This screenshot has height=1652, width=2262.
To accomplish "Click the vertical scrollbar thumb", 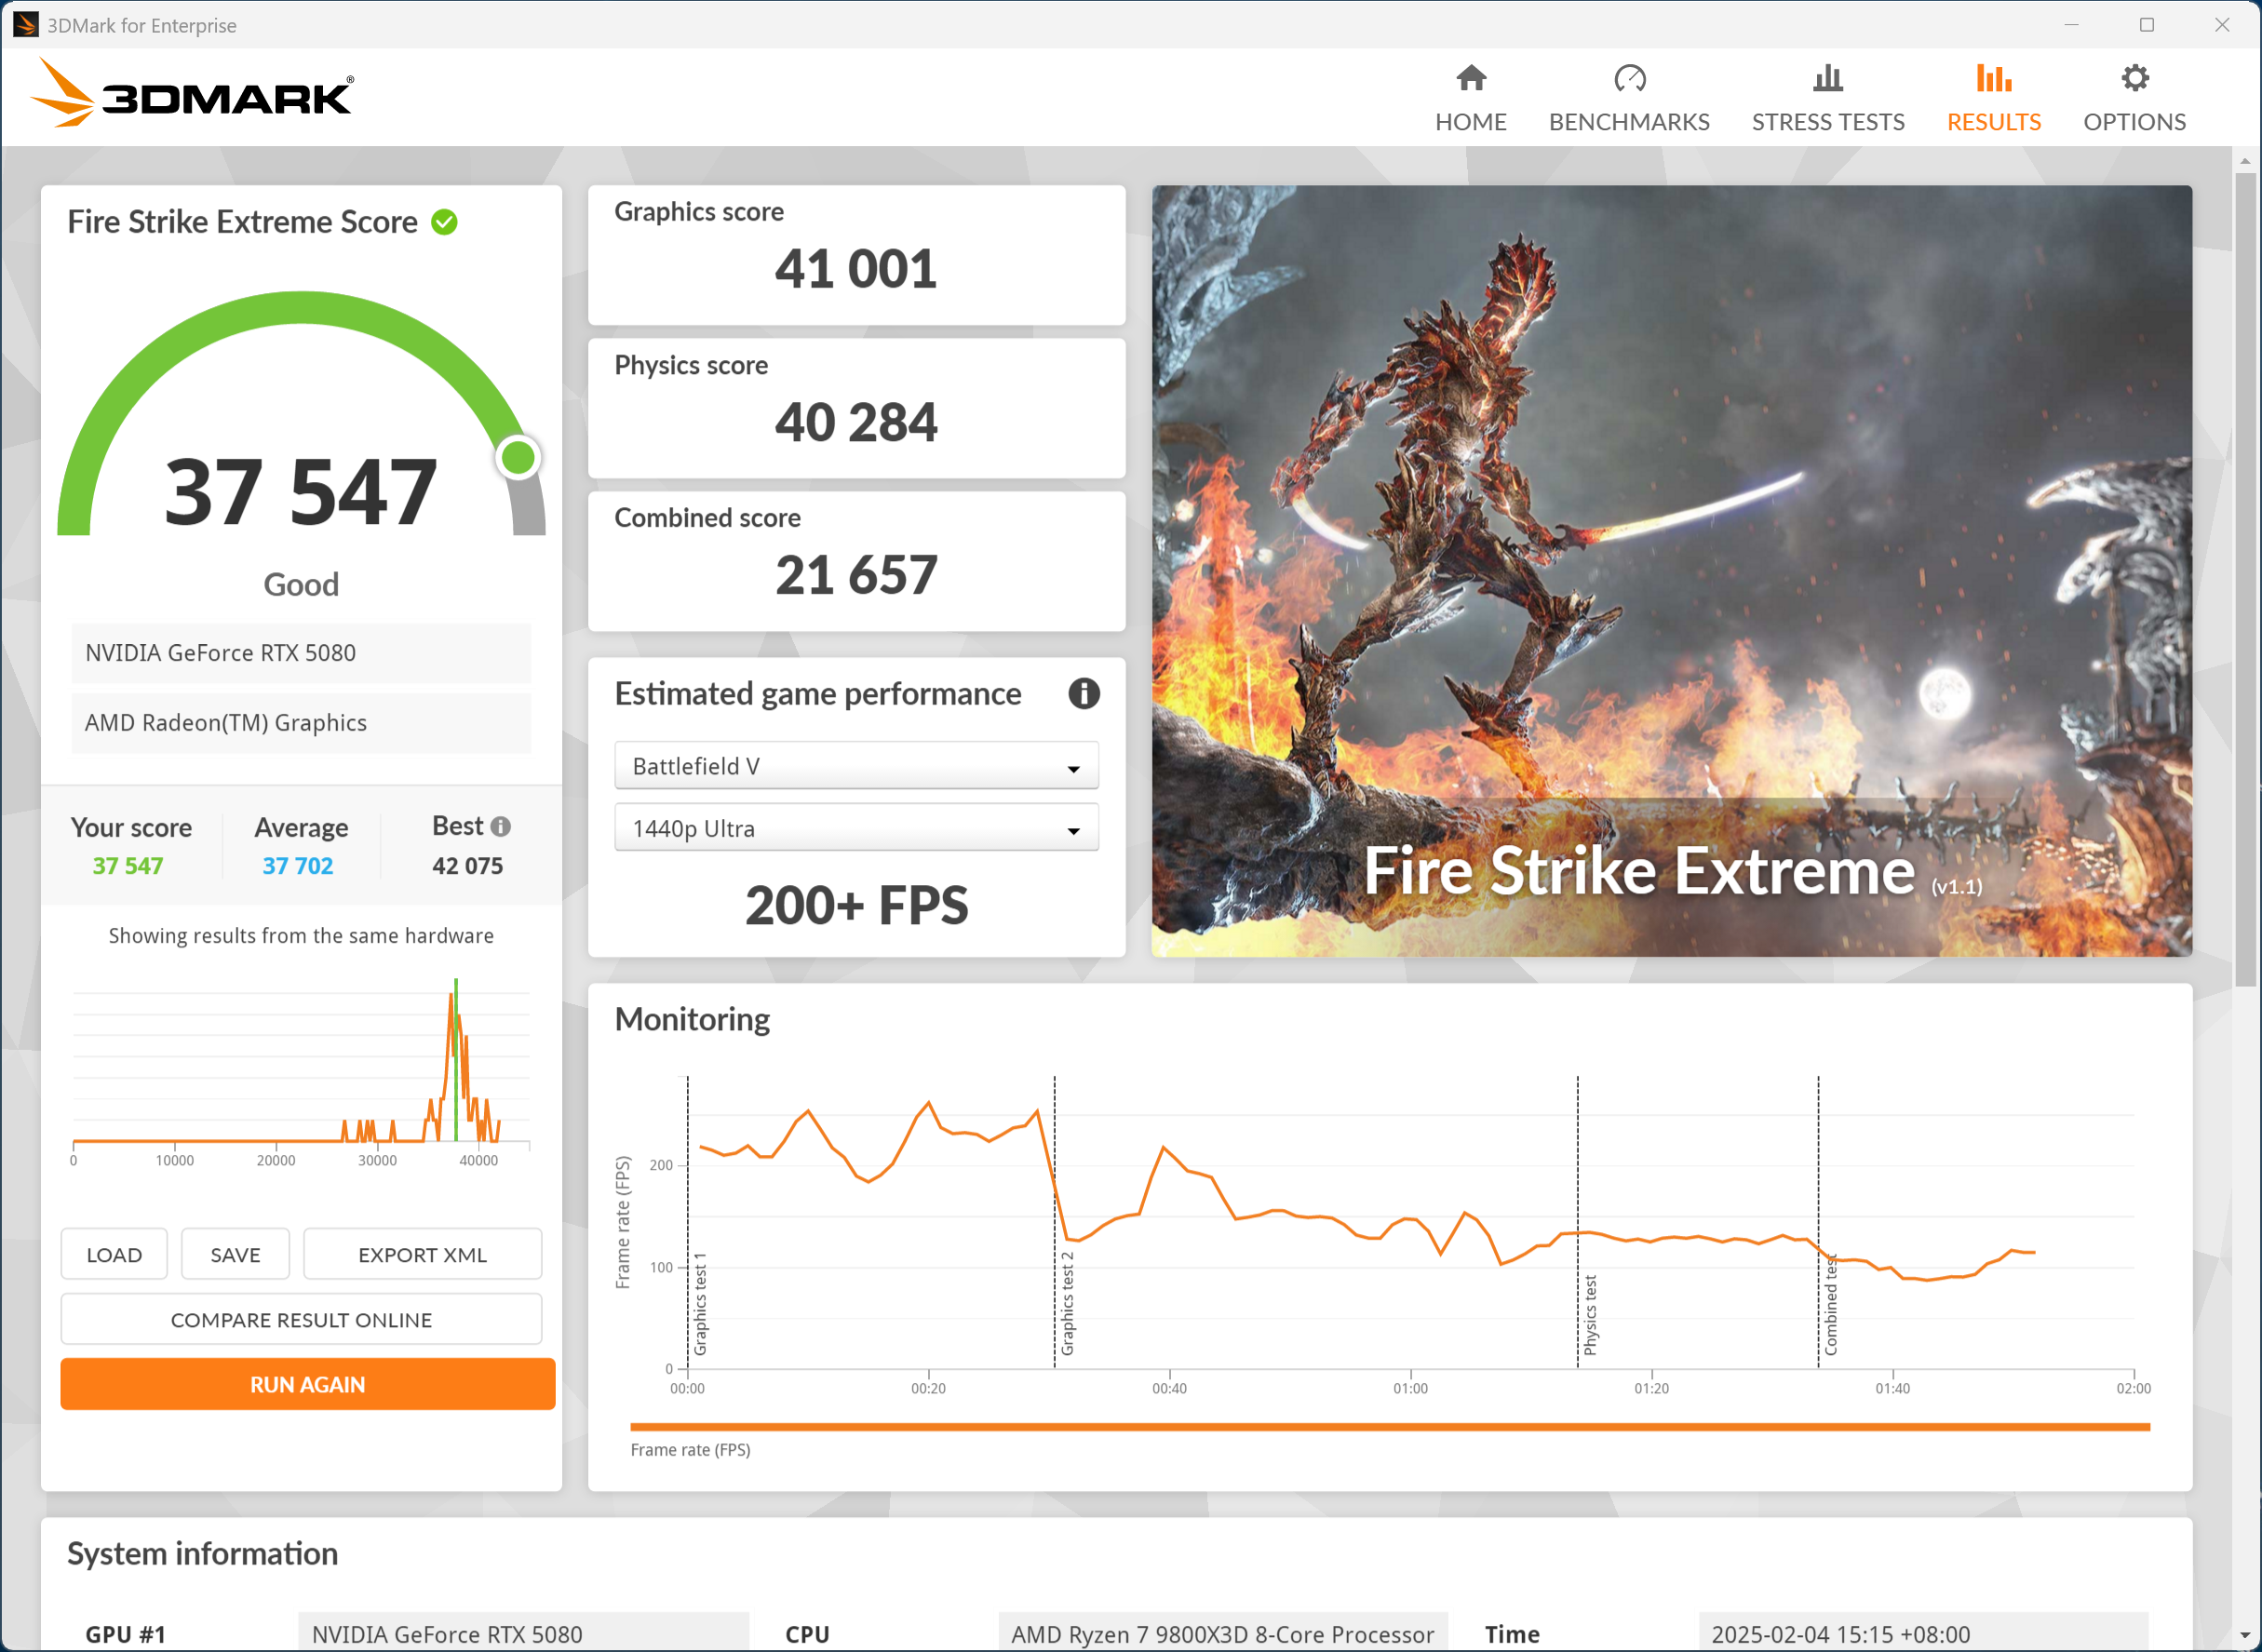I will [2245, 580].
